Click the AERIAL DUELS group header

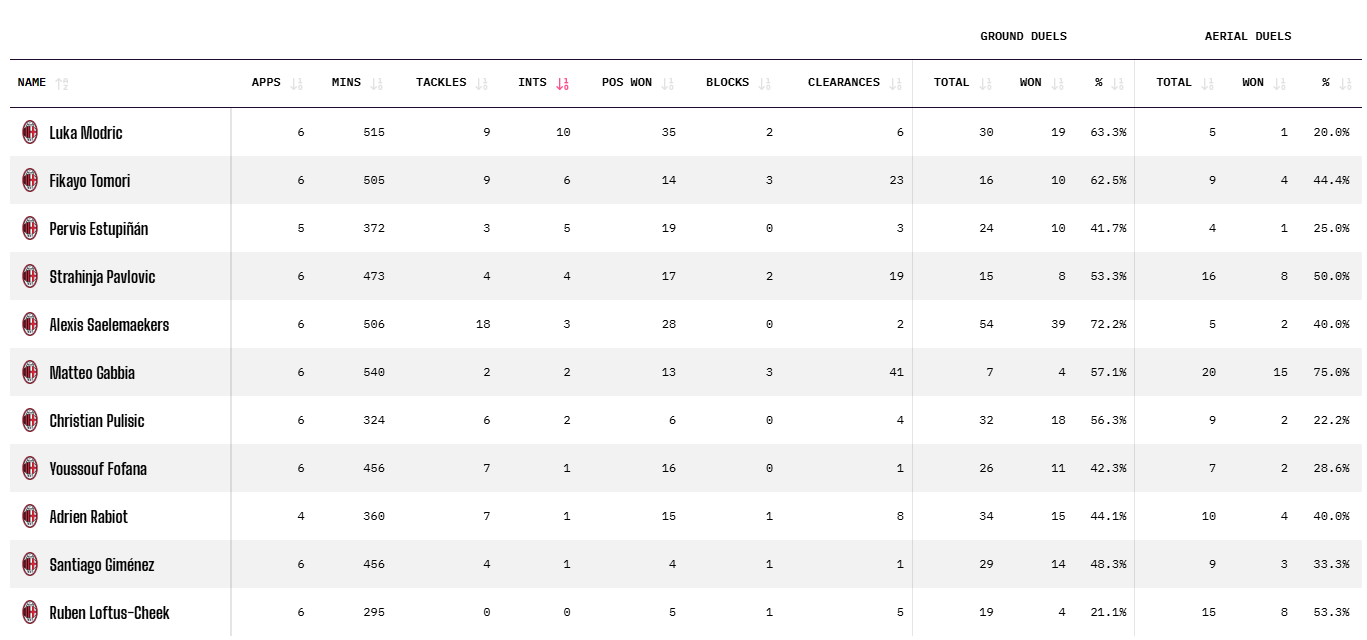pyautogui.click(x=1247, y=36)
